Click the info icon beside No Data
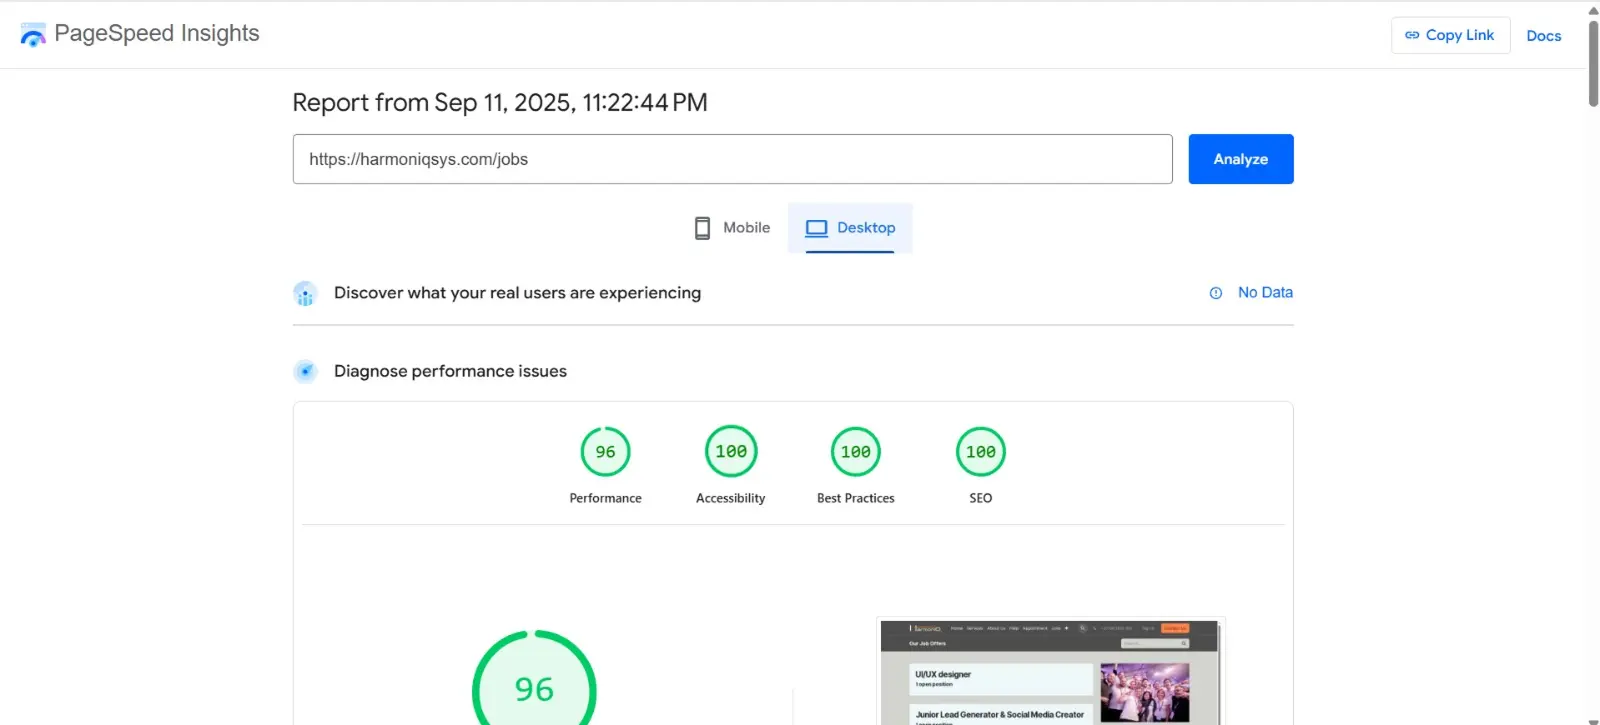 1216,293
